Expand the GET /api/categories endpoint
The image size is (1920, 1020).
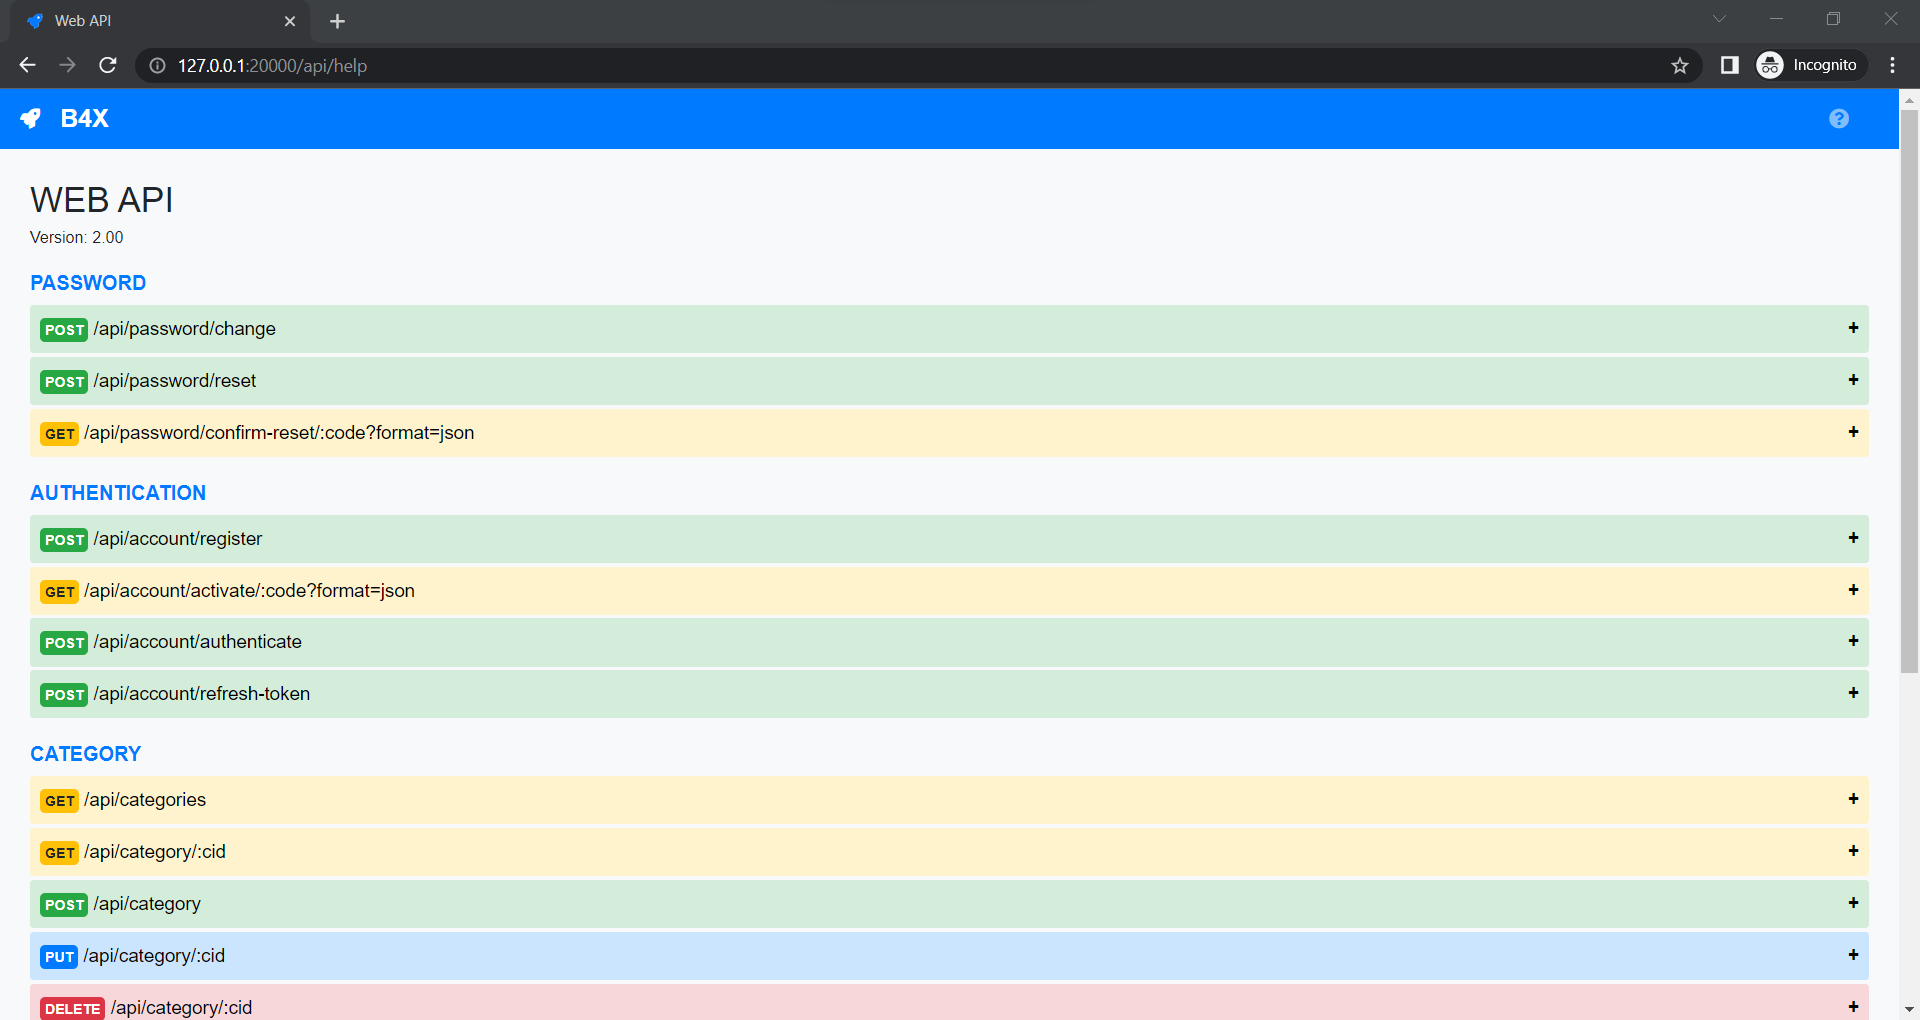click(x=1853, y=799)
